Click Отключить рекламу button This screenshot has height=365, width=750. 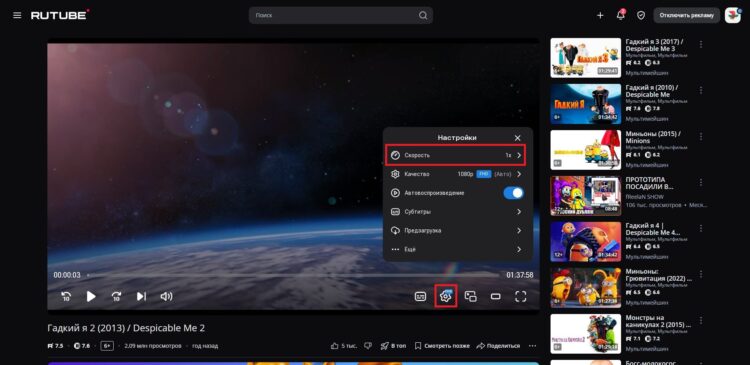tap(686, 15)
